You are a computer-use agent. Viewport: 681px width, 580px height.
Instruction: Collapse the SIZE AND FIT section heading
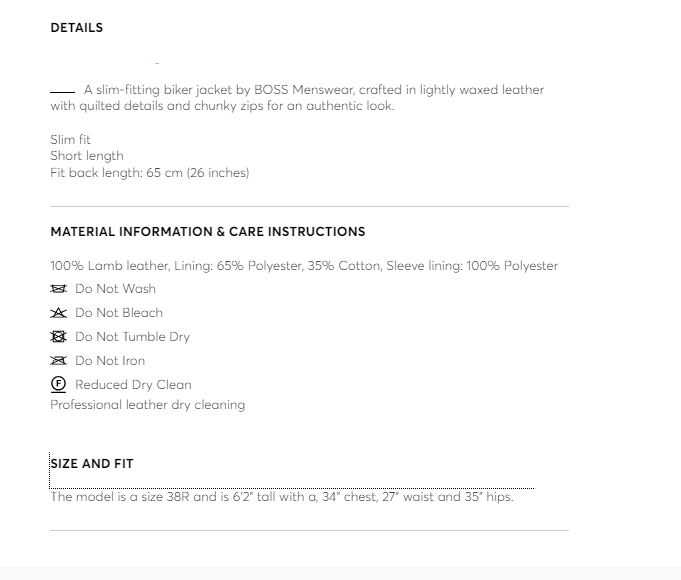[92, 464]
